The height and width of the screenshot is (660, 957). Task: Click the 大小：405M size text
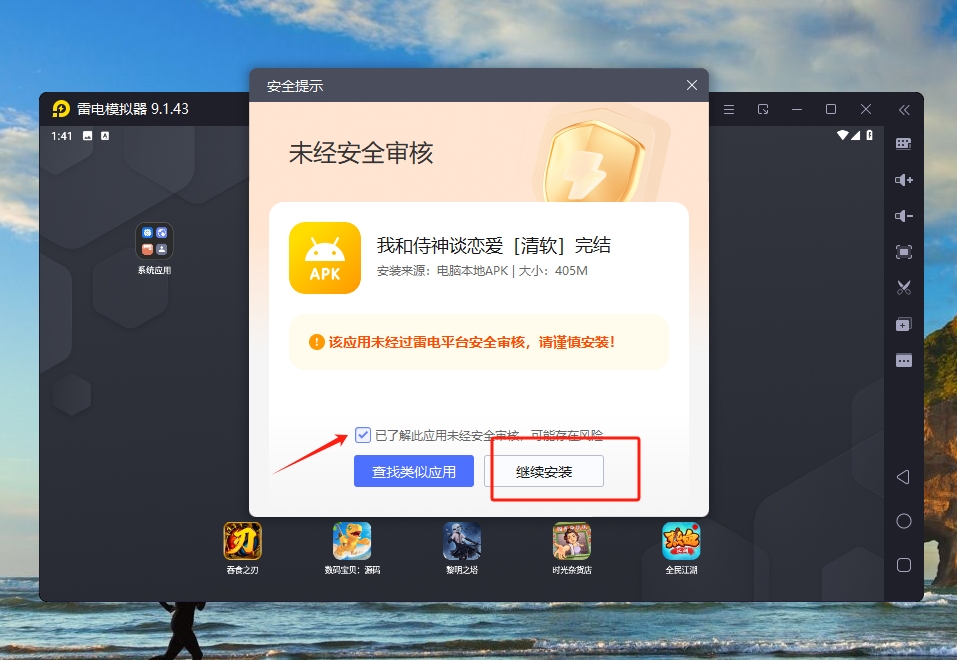[x=553, y=270]
